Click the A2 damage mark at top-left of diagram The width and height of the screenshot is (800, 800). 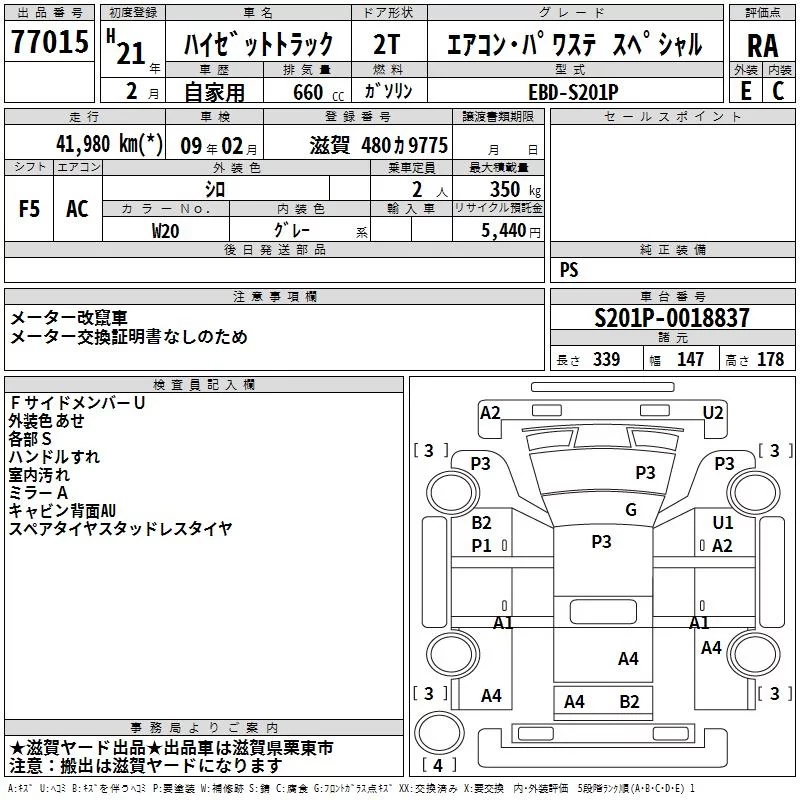(490, 413)
